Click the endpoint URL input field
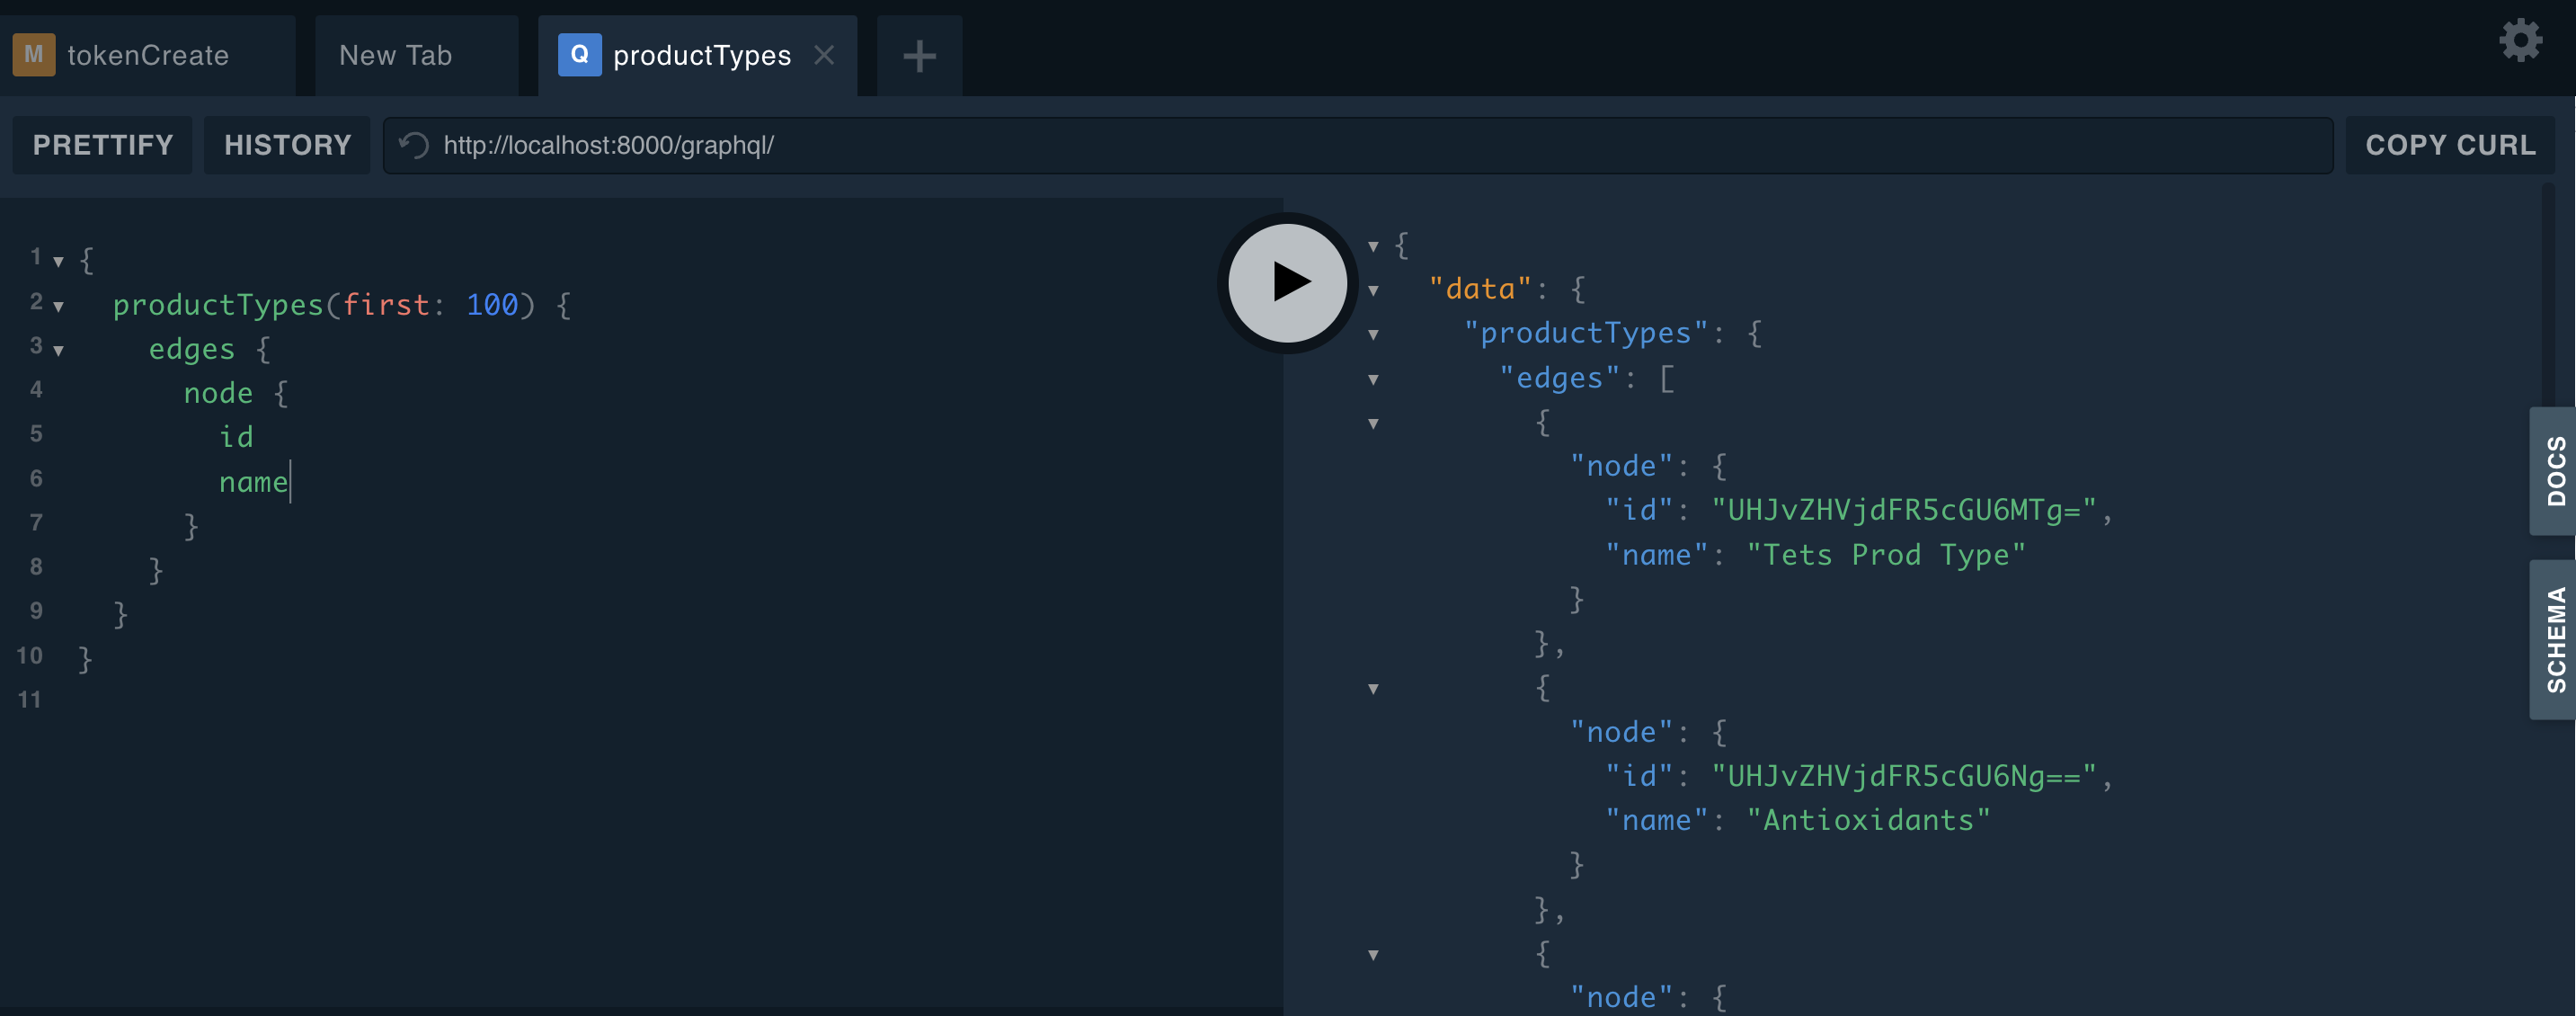 pos(1358,146)
